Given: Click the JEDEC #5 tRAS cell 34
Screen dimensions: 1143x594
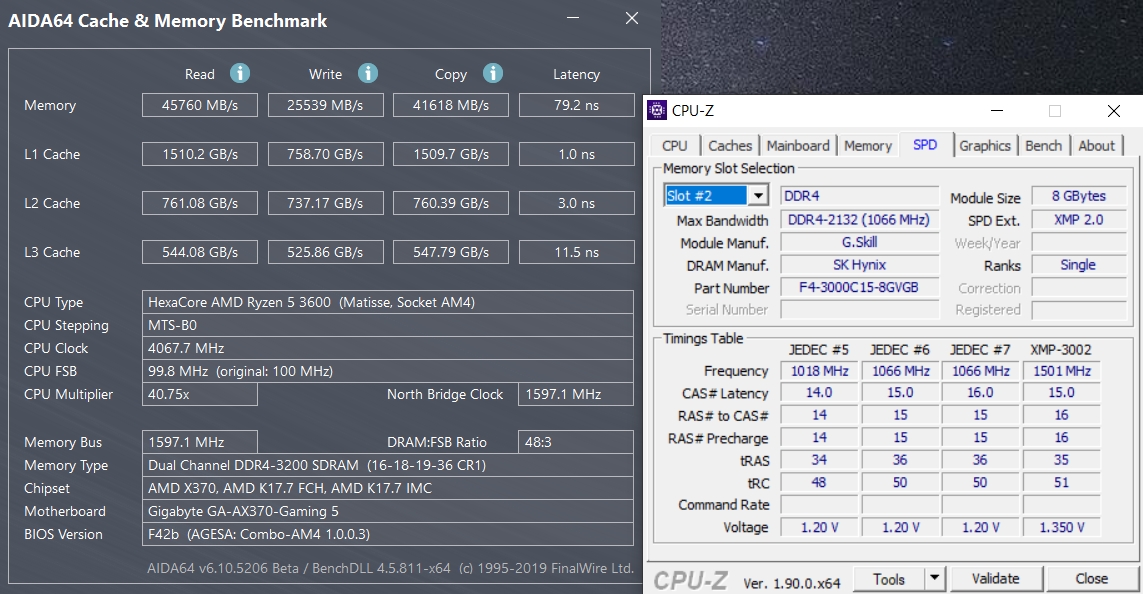Looking at the screenshot, I should [819, 460].
